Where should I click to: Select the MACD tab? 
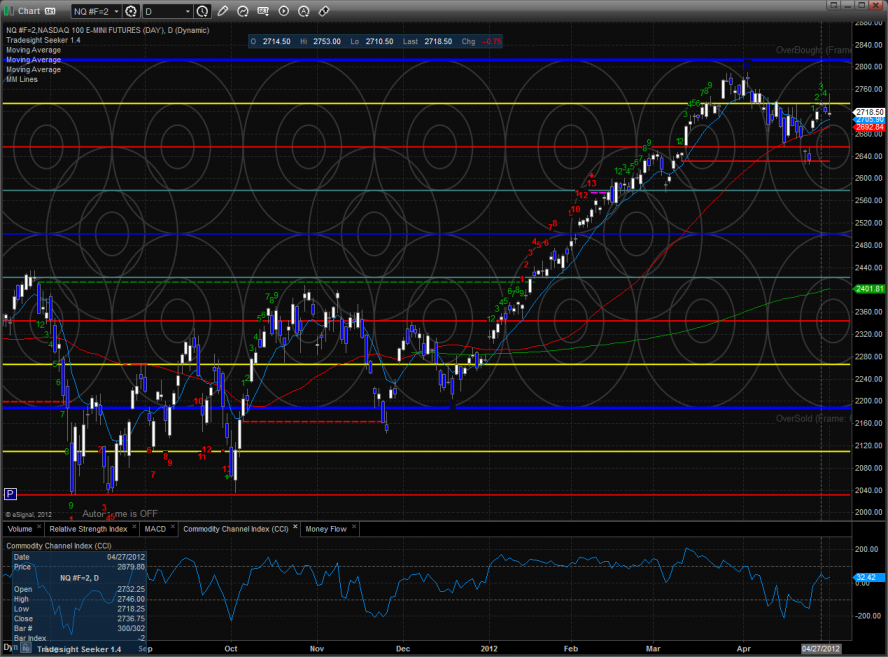155,528
